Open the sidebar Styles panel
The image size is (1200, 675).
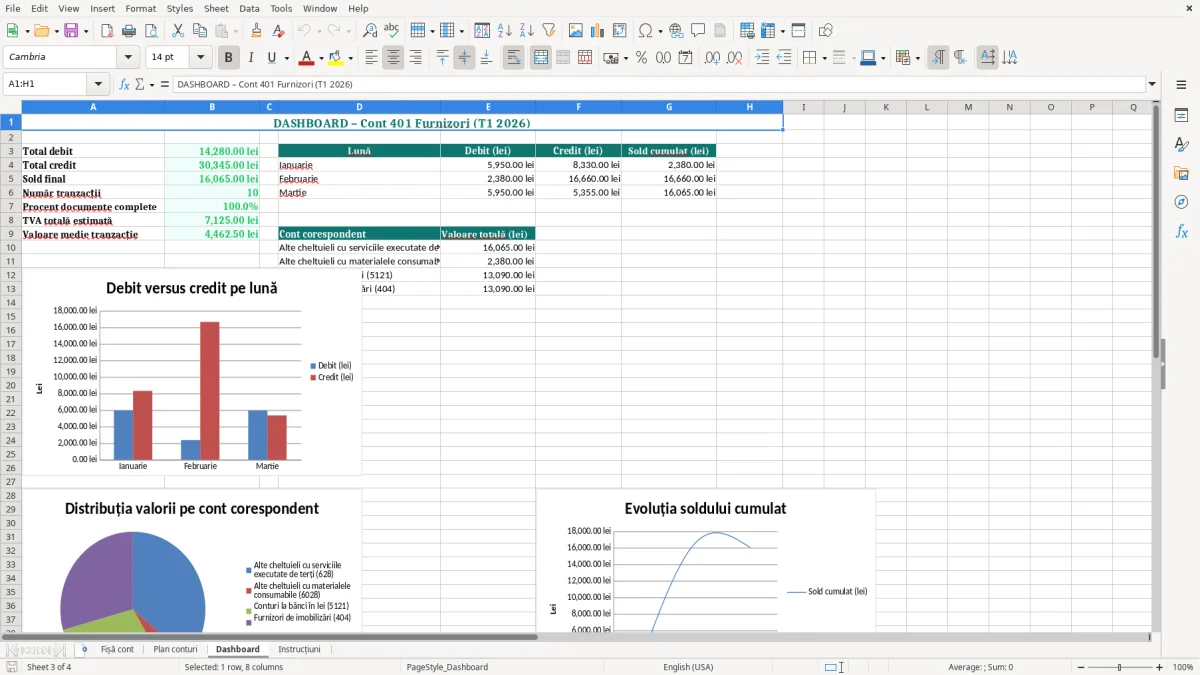click(1181, 145)
